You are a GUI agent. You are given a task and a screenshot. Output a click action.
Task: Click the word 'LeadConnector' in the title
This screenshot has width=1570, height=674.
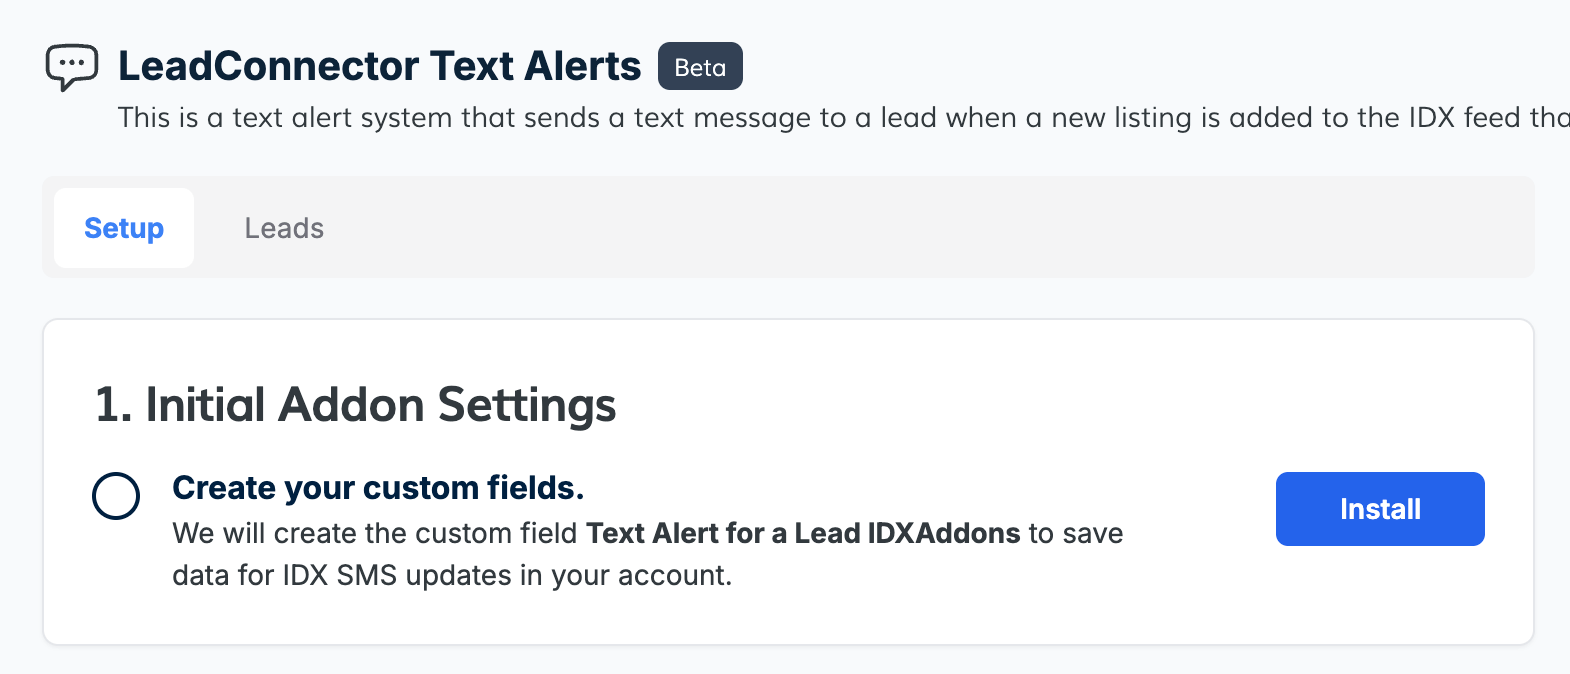click(268, 66)
